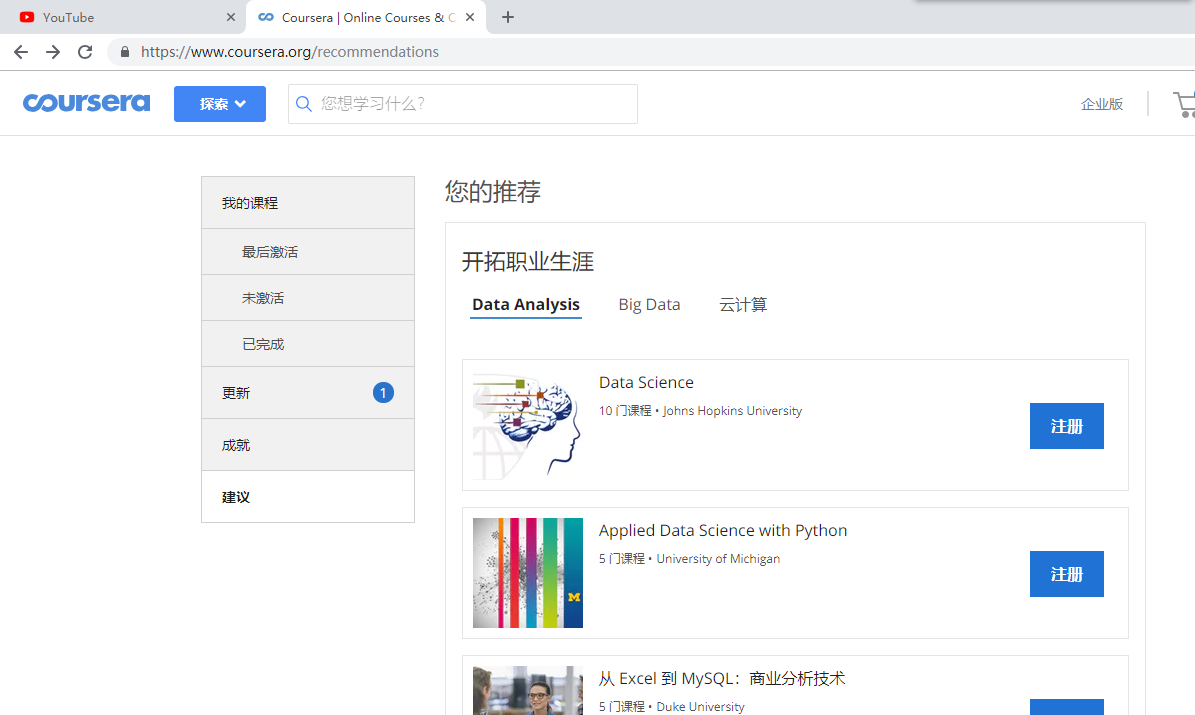Open a new browser tab with plus
Viewport: 1195px width, 715px height.
pyautogui.click(x=508, y=17)
